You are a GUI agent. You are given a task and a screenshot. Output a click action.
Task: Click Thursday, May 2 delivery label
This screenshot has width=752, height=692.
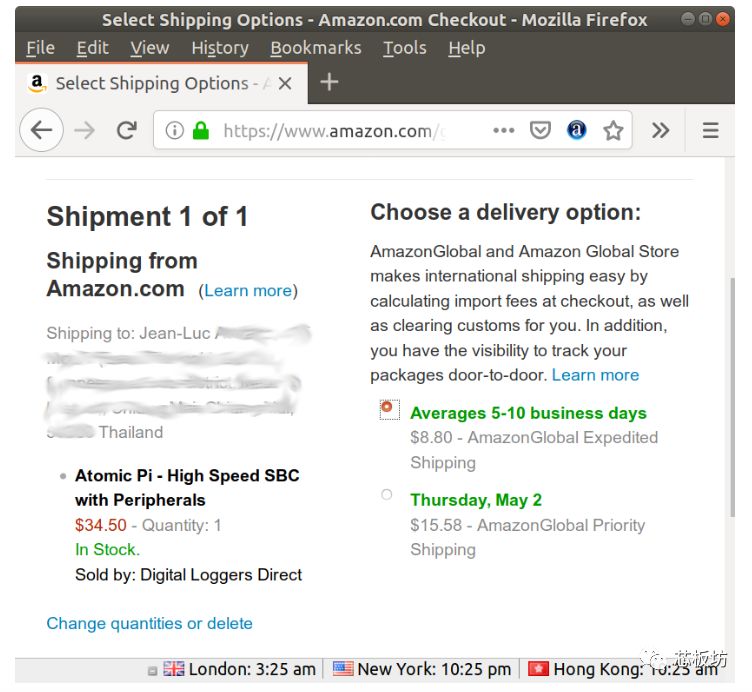pyautogui.click(x=476, y=500)
